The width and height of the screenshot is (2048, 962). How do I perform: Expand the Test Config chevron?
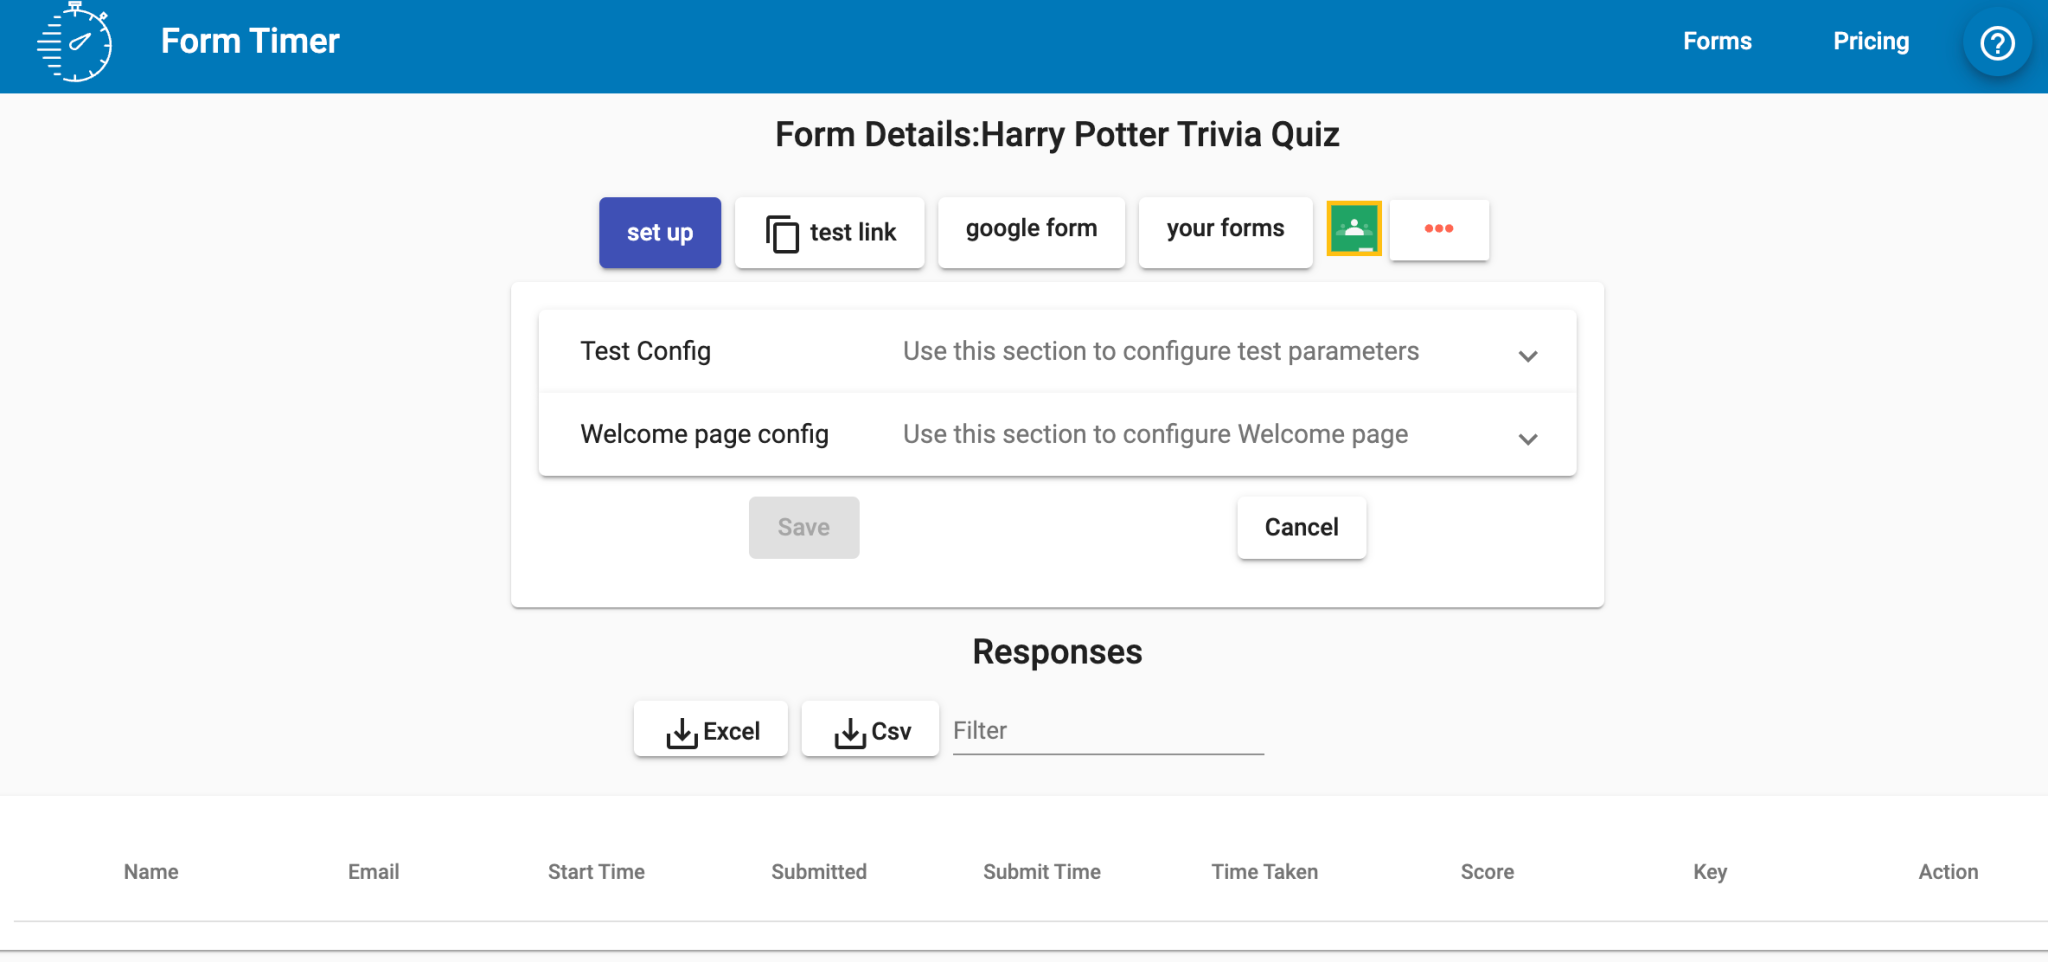[x=1527, y=355]
